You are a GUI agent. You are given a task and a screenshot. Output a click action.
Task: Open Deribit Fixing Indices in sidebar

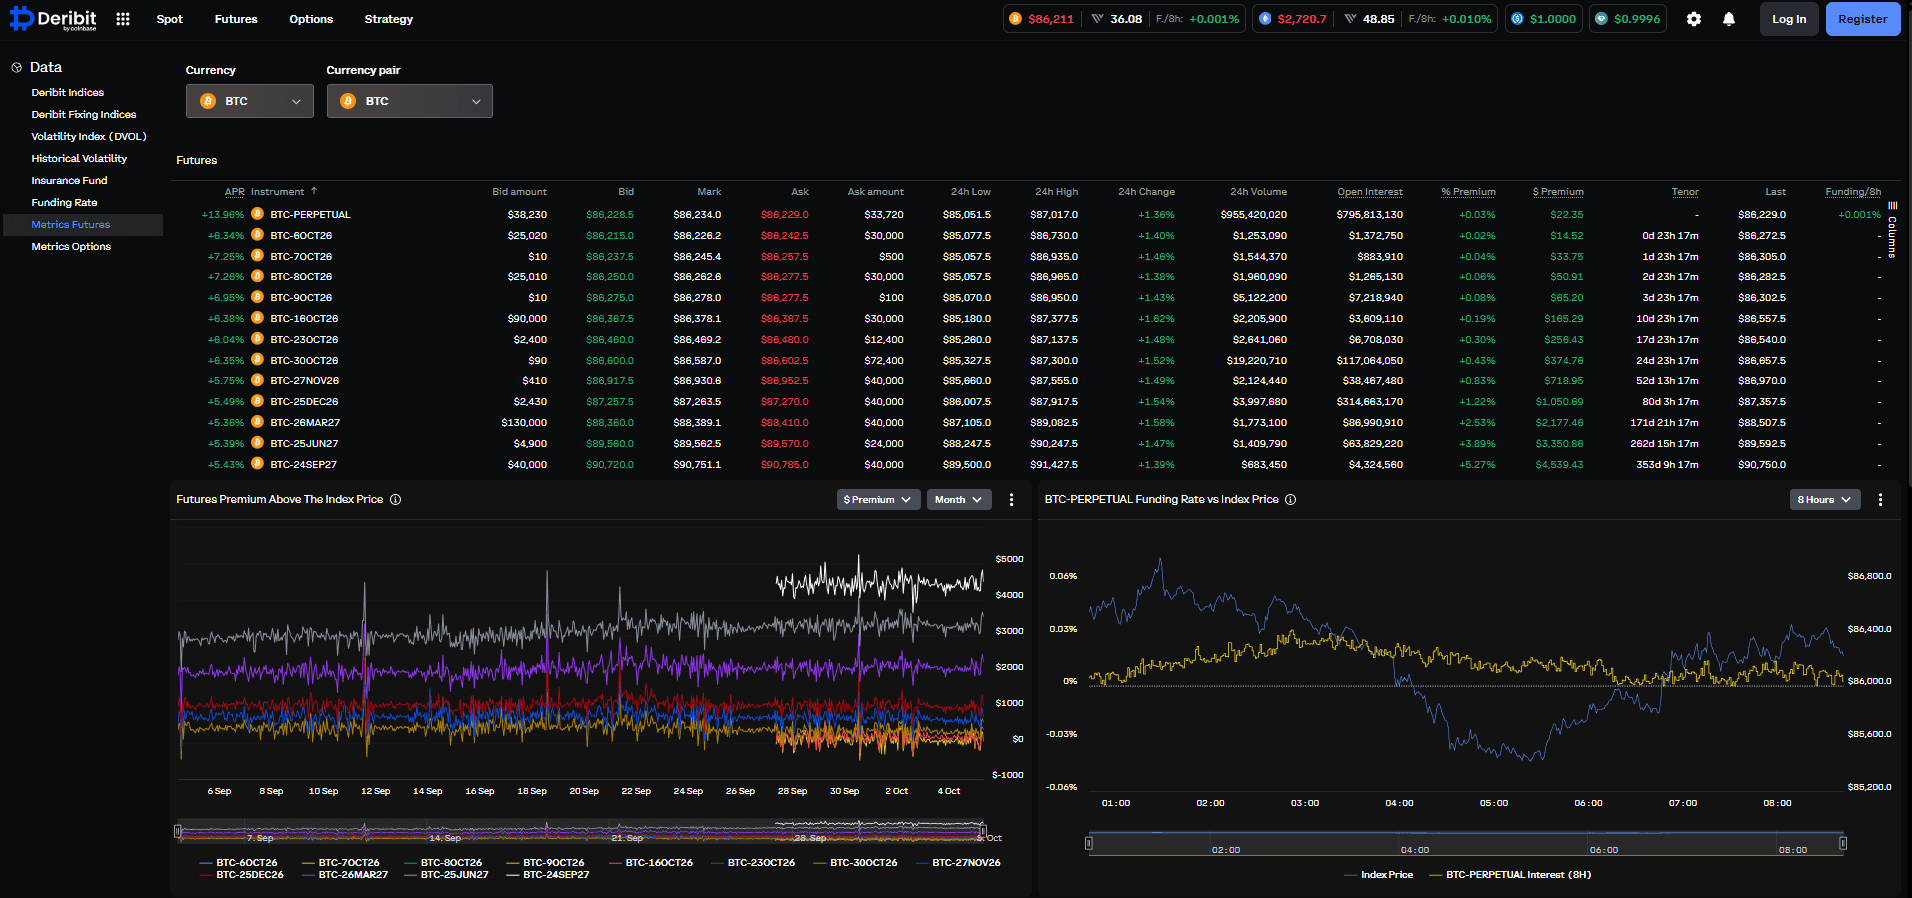coord(84,115)
